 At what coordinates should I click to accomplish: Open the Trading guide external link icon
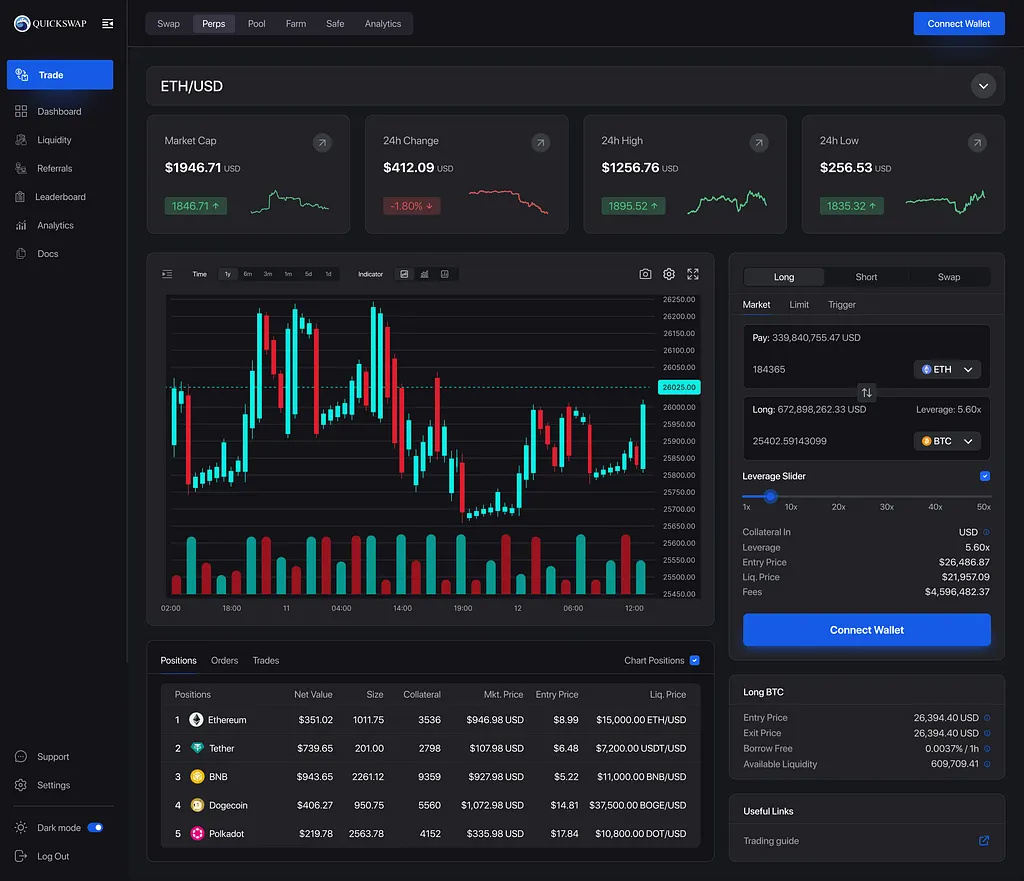984,841
